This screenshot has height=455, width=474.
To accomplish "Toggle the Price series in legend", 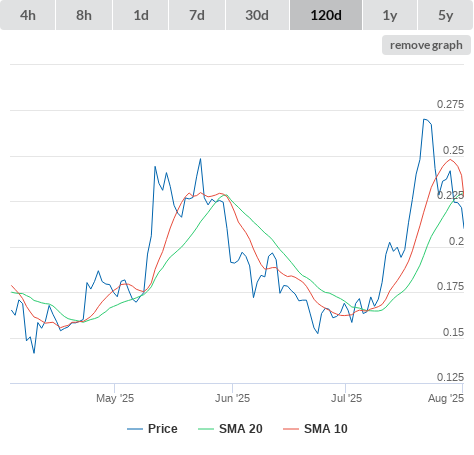I will [x=163, y=429].
